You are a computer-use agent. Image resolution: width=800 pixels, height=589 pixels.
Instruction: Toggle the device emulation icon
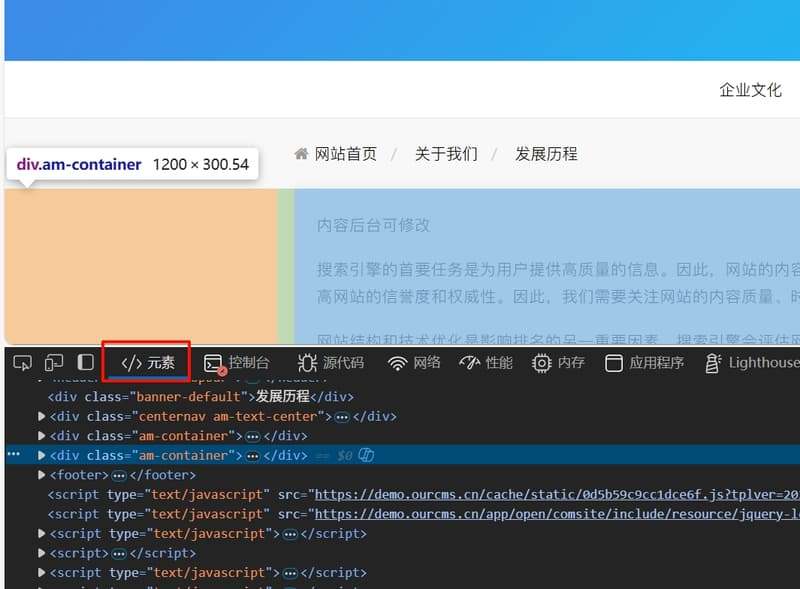[x=54, y=363]
